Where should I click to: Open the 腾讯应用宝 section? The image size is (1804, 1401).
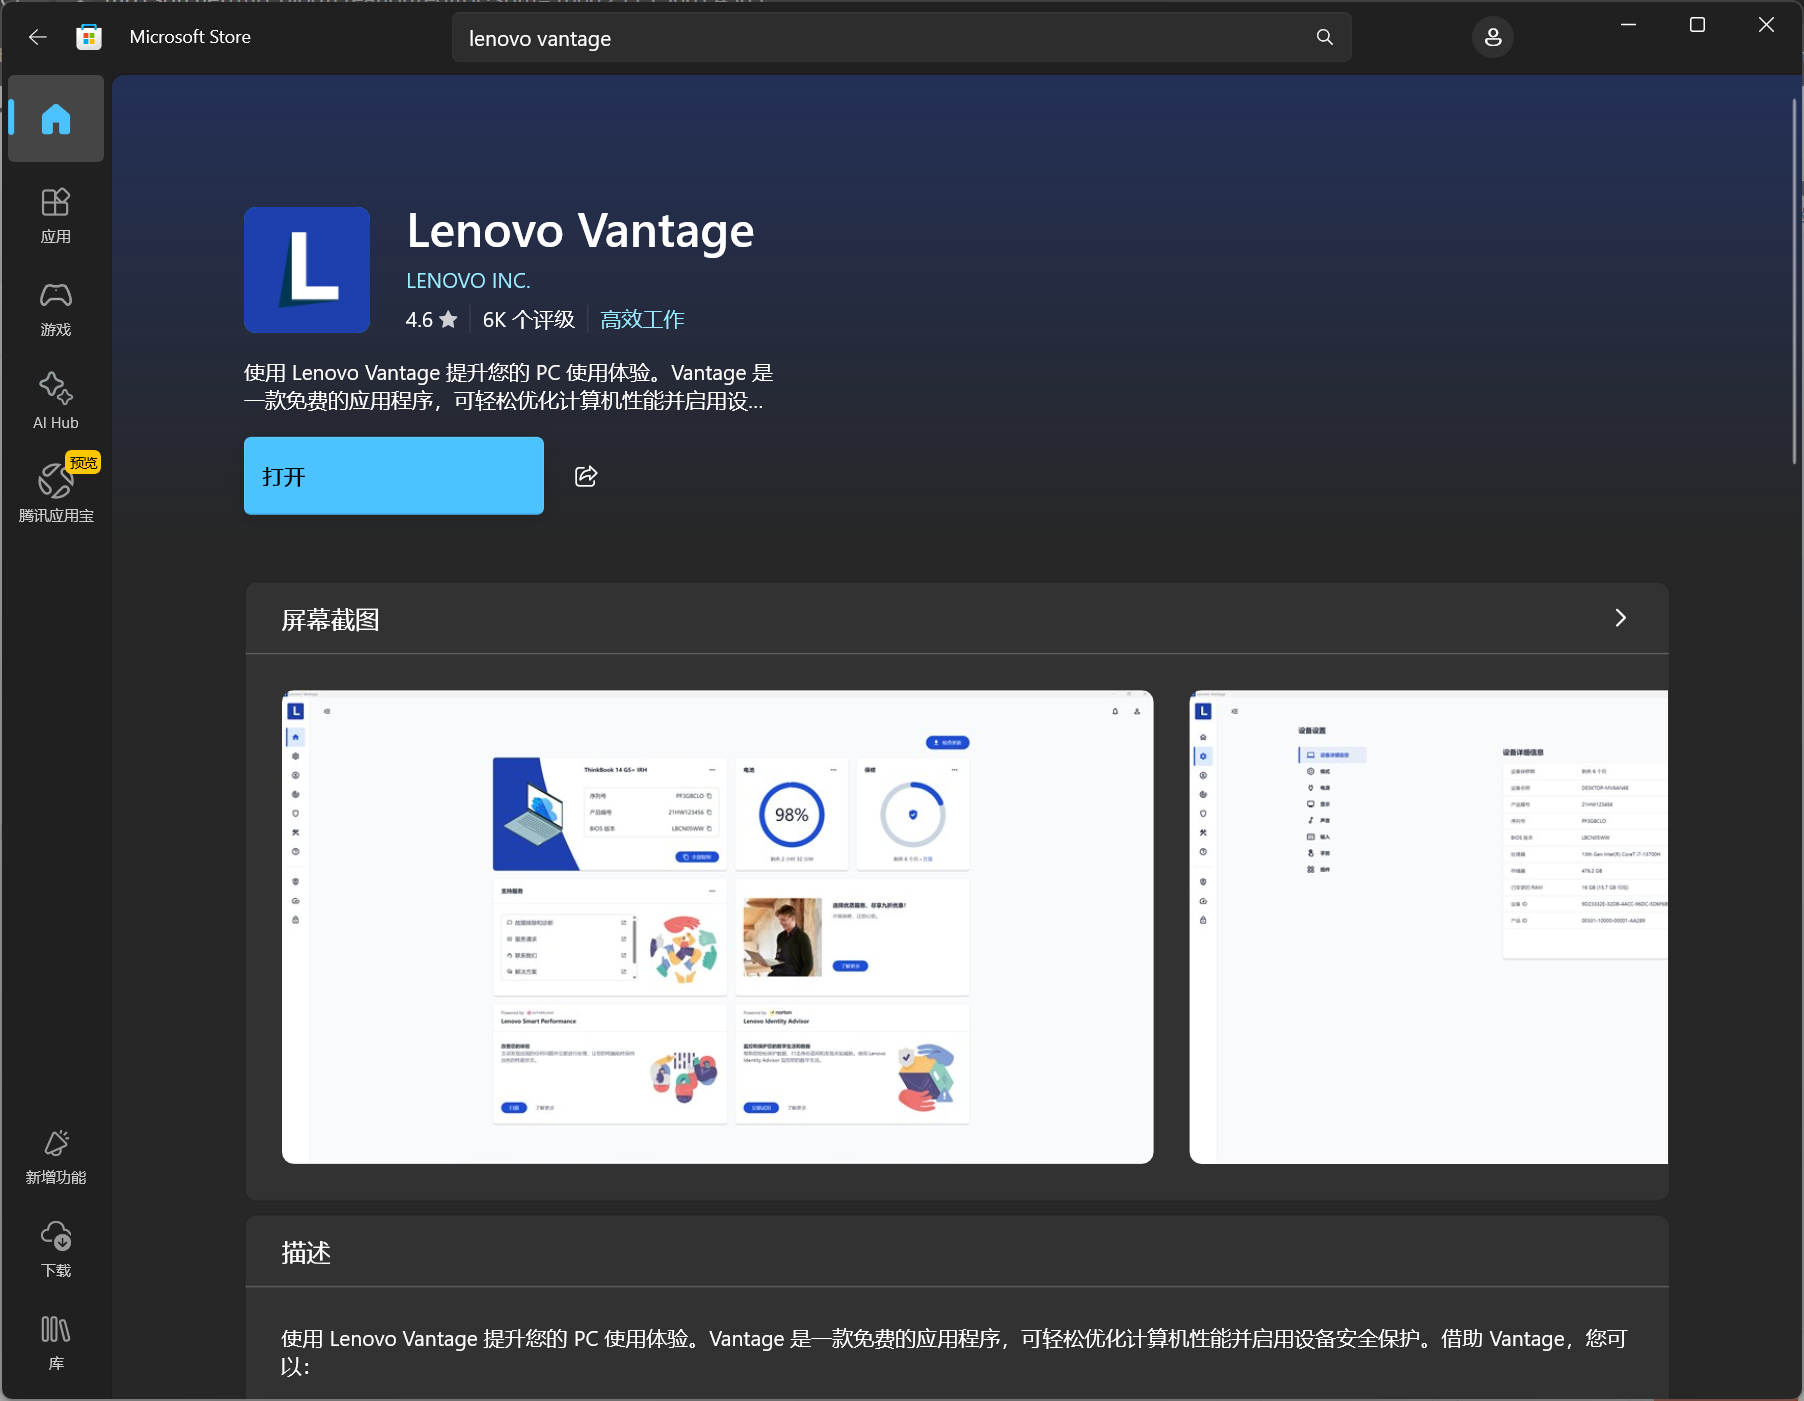(56, 495)
